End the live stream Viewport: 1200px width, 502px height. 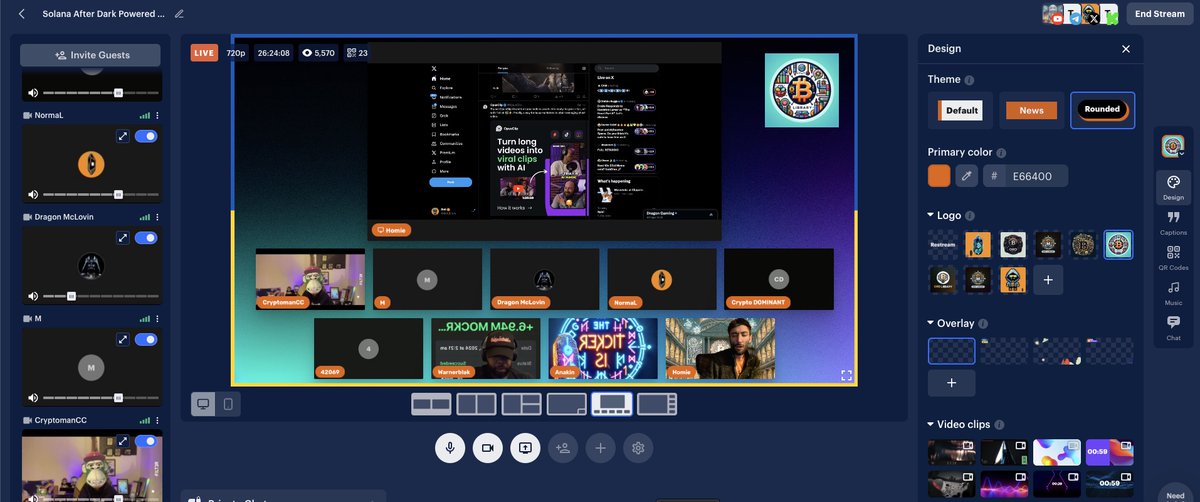(1160, 14)
